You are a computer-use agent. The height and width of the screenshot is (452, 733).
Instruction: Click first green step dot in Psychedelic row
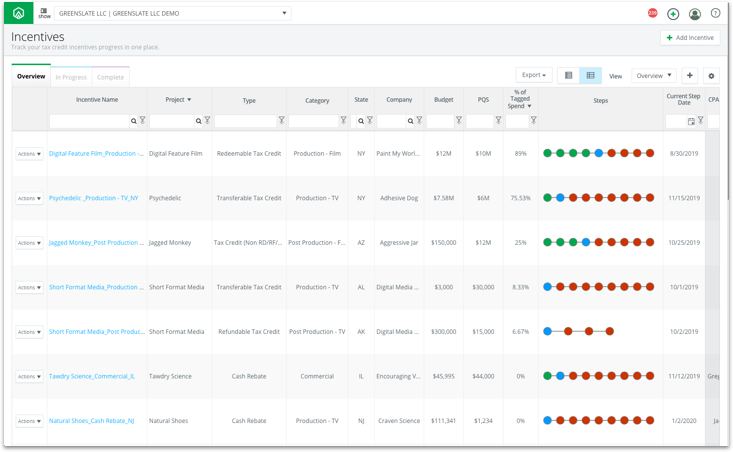(x=547, y=197)
